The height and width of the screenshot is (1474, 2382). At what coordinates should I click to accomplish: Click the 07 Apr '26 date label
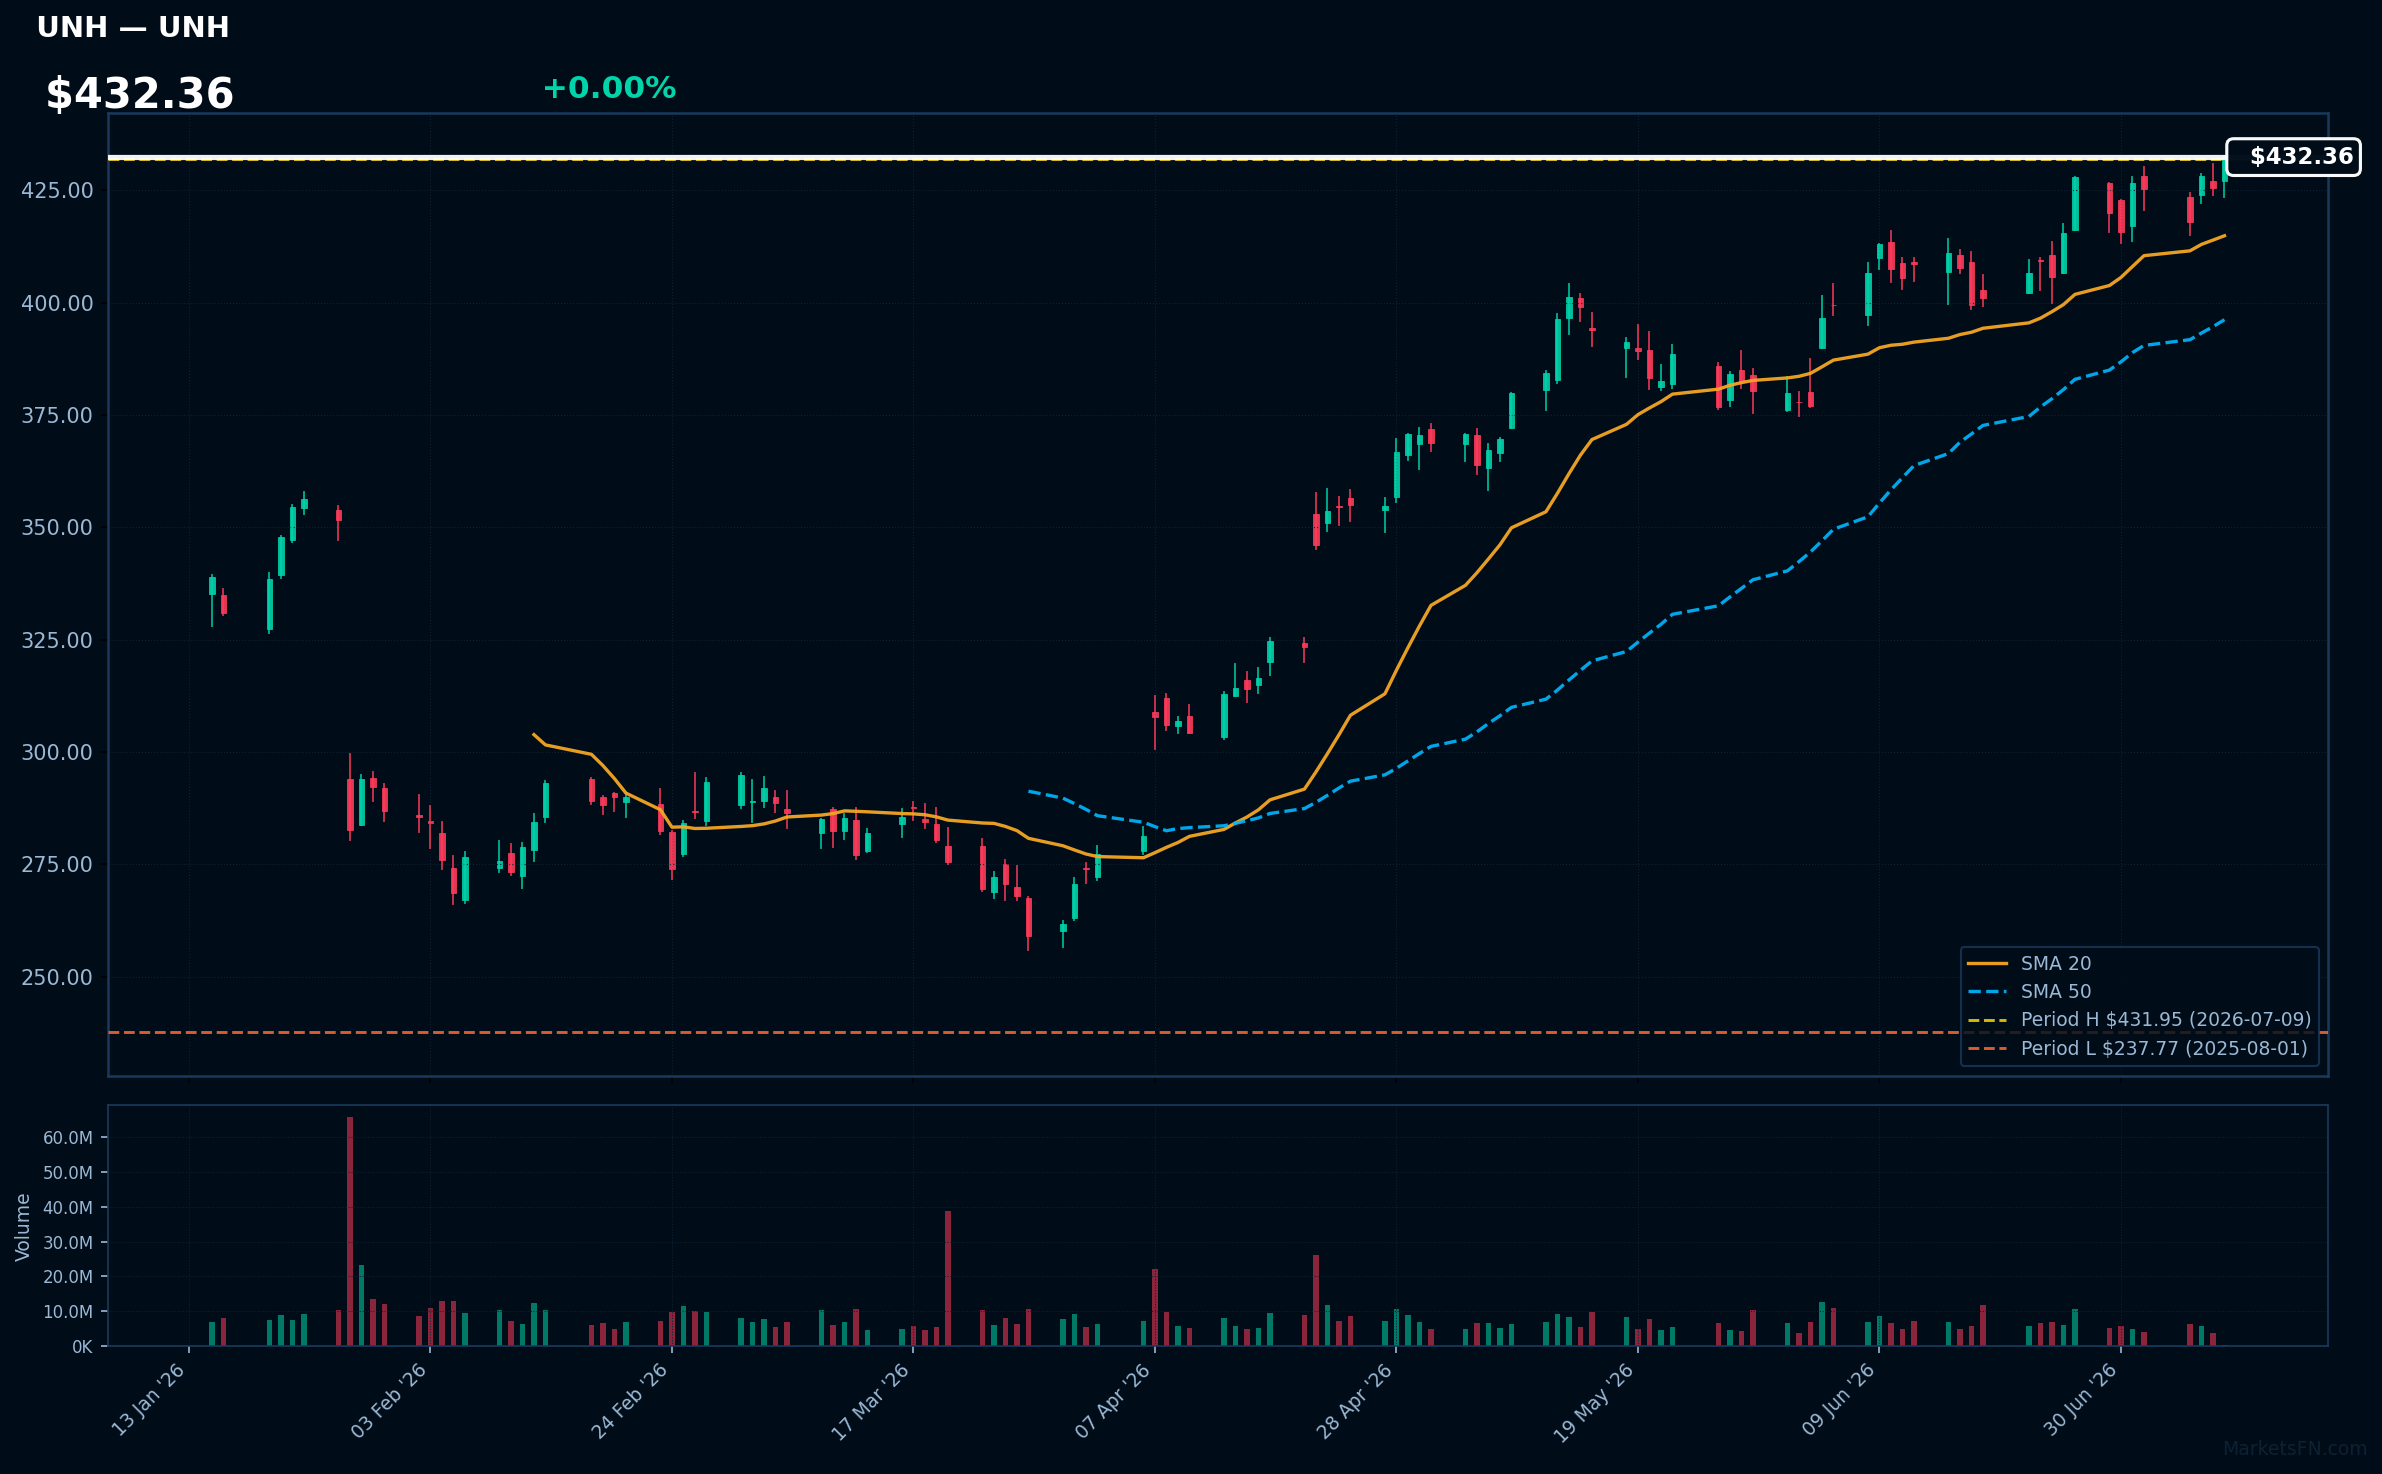point(1114,1401)
